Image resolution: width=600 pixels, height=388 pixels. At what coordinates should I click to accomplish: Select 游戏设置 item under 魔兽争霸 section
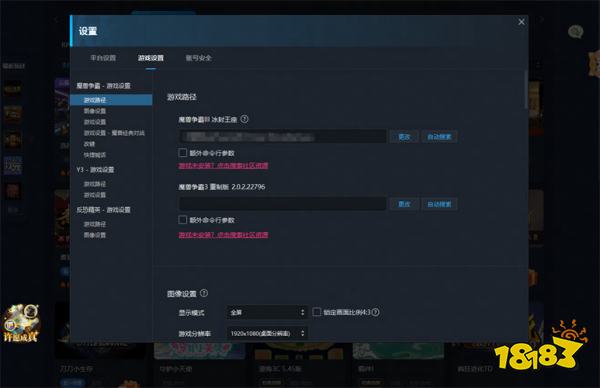click(95, 122)
